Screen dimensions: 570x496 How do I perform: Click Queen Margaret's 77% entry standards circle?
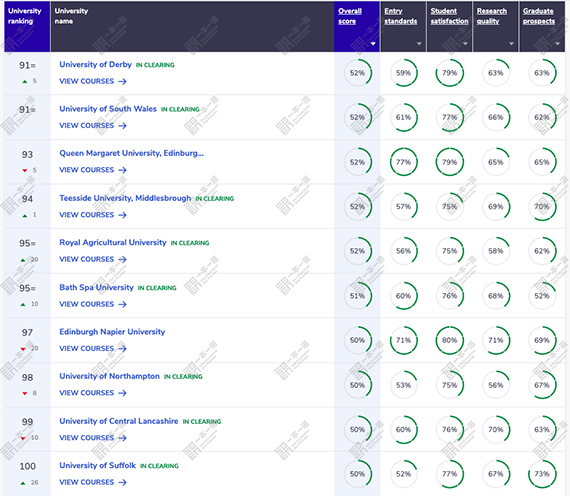pos(404,162)
